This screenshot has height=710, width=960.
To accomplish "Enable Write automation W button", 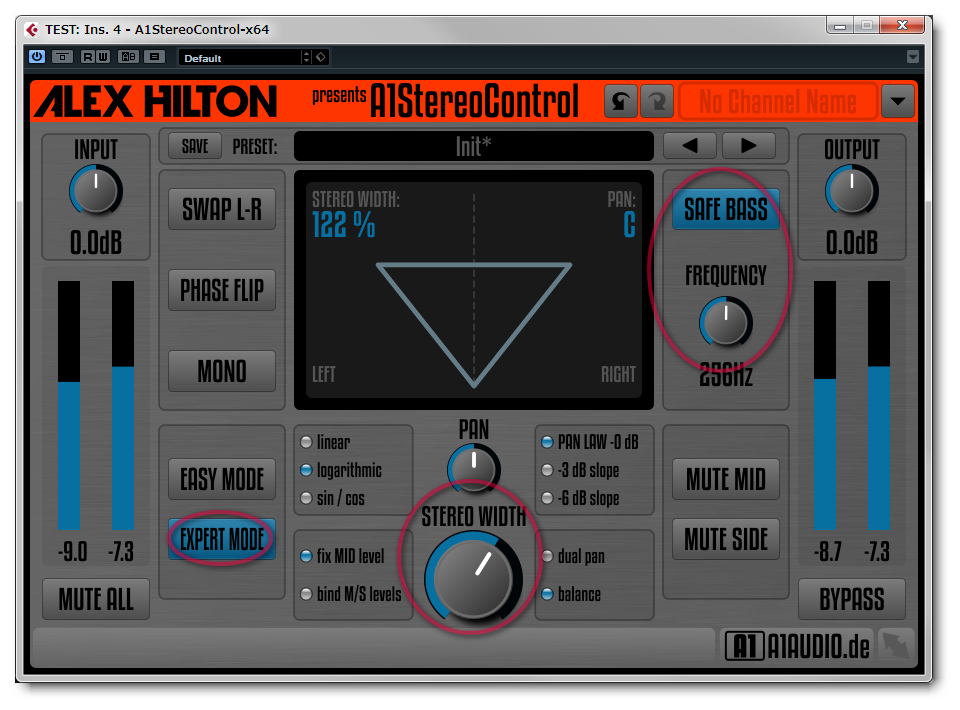I will click(x=103, y=57).
